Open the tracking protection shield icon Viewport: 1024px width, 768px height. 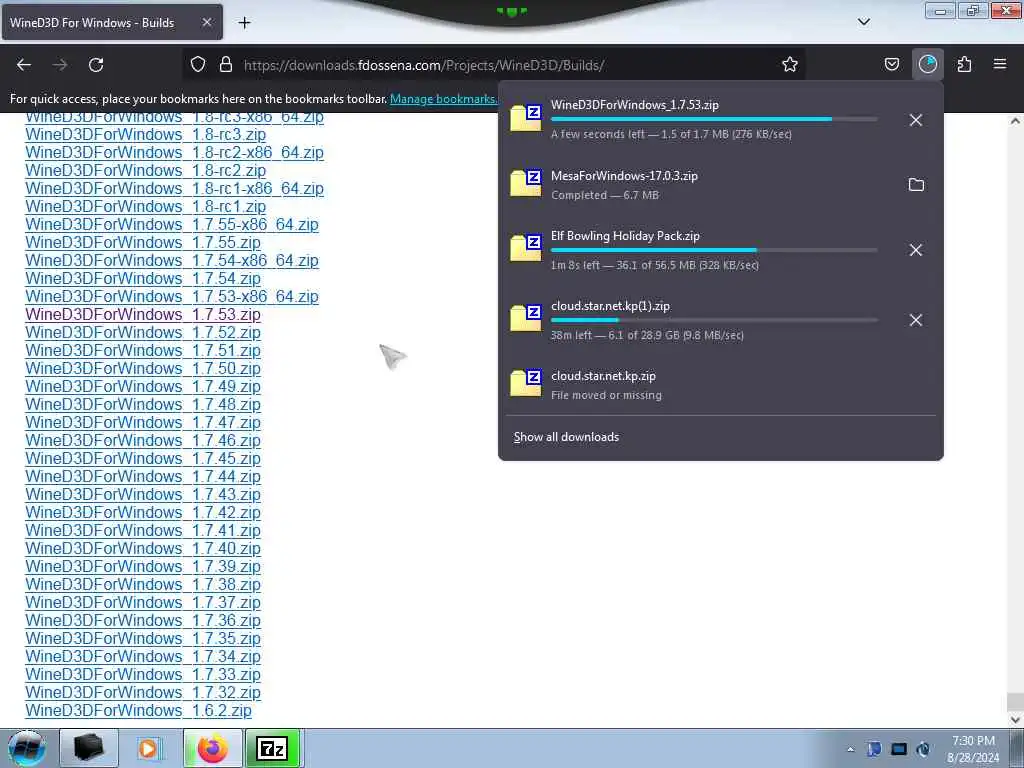(198, 65)
